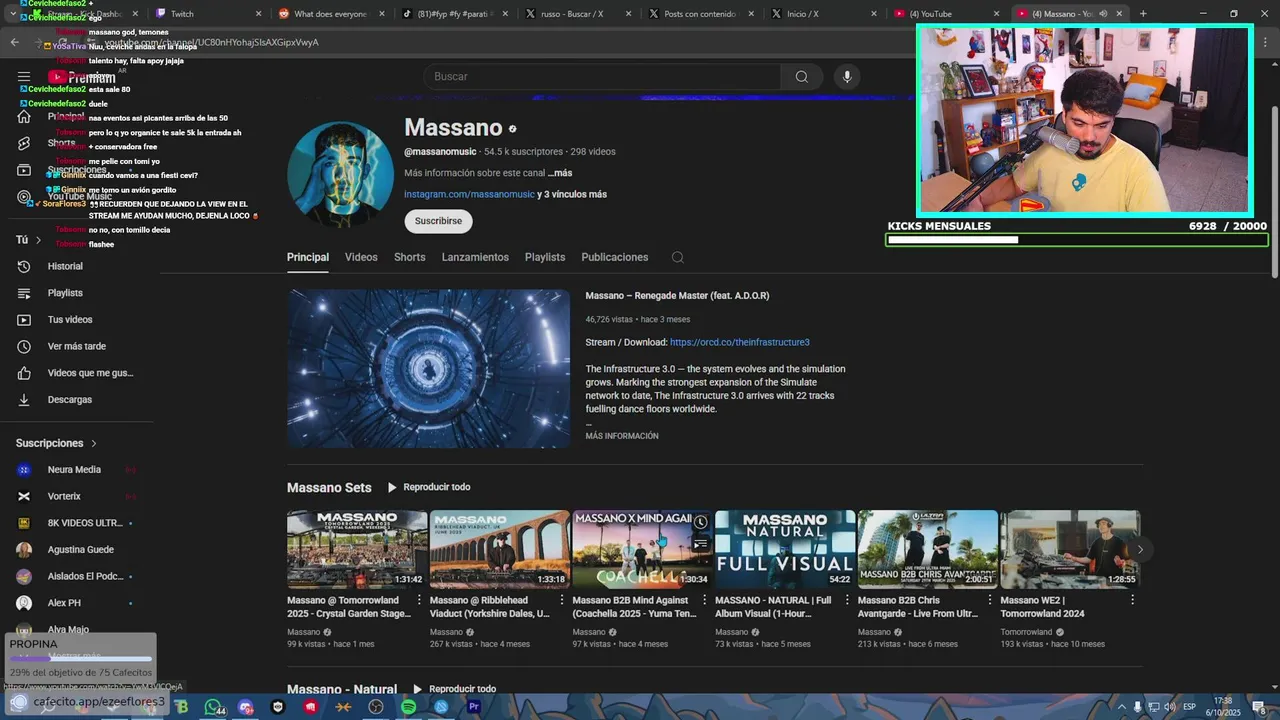Open options for Tomorrowland 2025 video
1280x720 pixels.
tap(419, 600)
